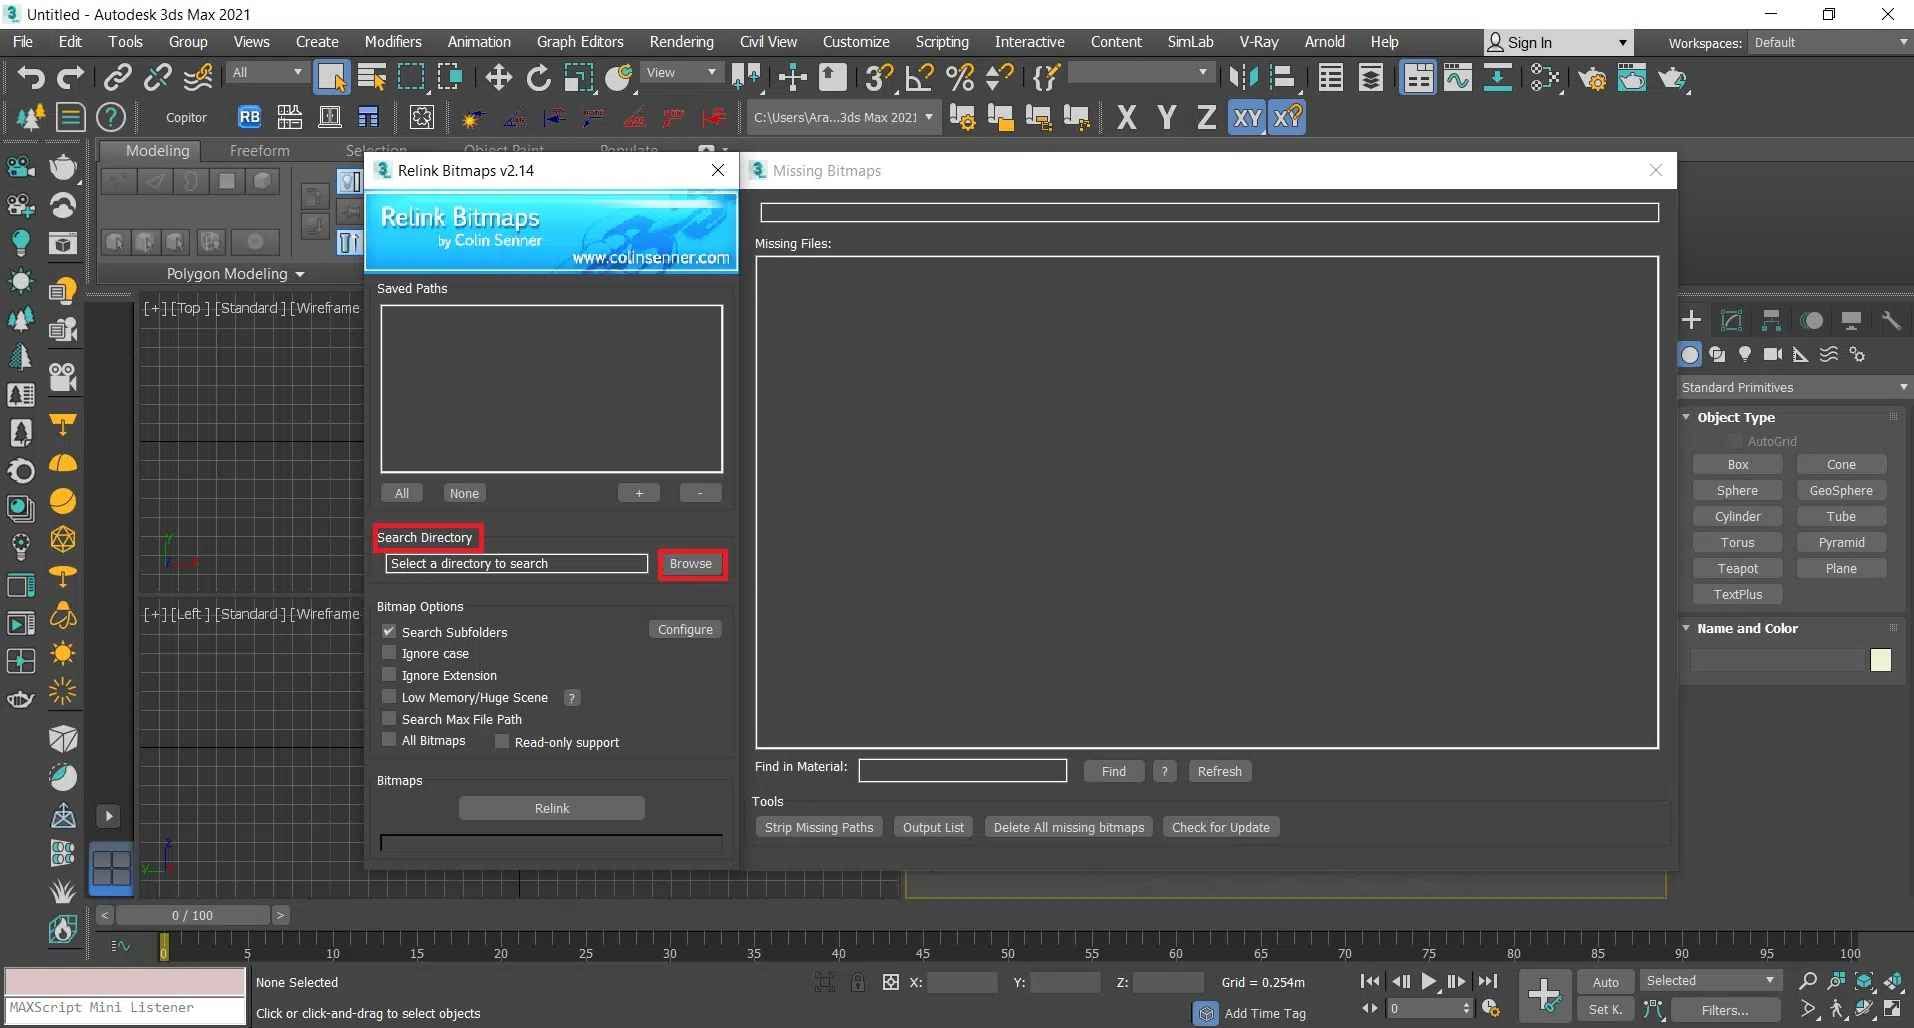Enable the All Bitmaps checkbox
Image resolution: width=1914 pixels, height=1028 pixels.
(x=389, y=740)
